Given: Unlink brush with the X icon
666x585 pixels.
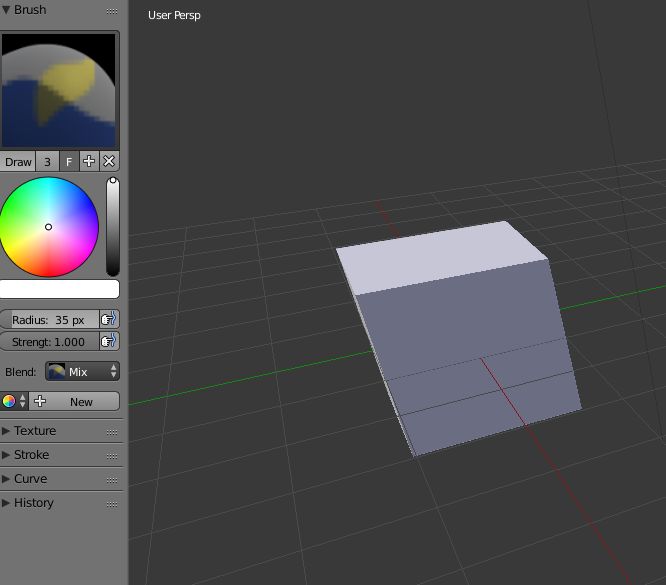Looking at the screenshot, I should click(109, 161).
